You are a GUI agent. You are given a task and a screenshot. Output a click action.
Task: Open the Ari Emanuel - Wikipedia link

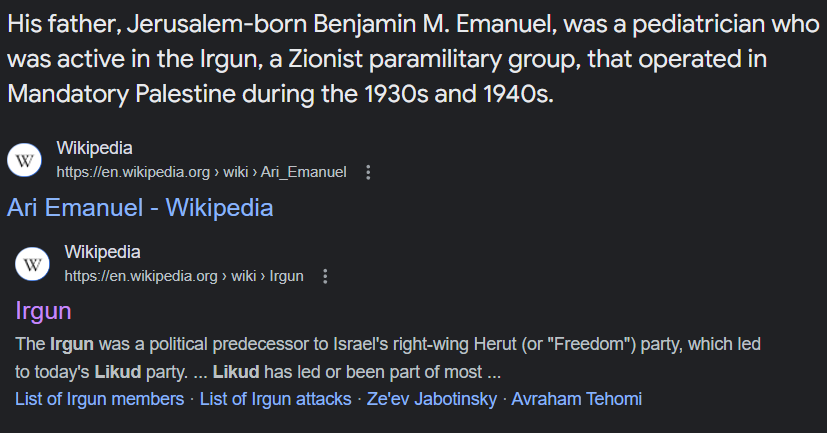(140, 208)
